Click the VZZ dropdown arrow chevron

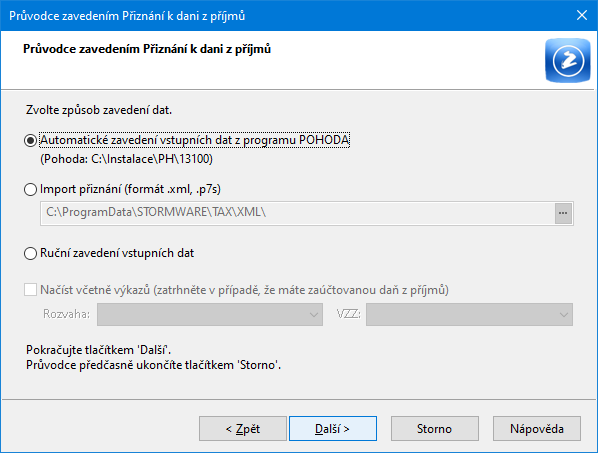(563, 315)
